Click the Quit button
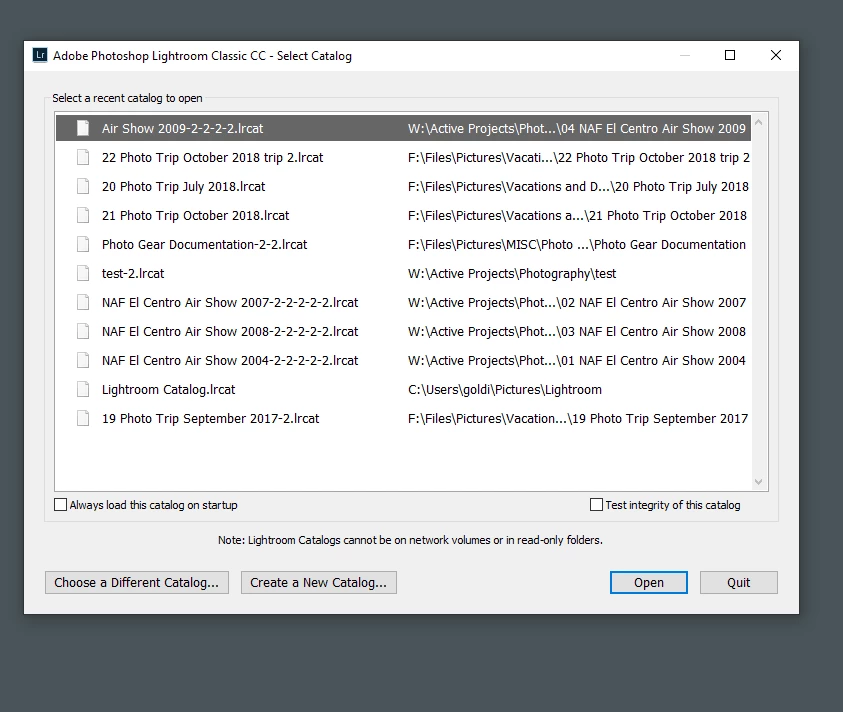 pos(738,582)
